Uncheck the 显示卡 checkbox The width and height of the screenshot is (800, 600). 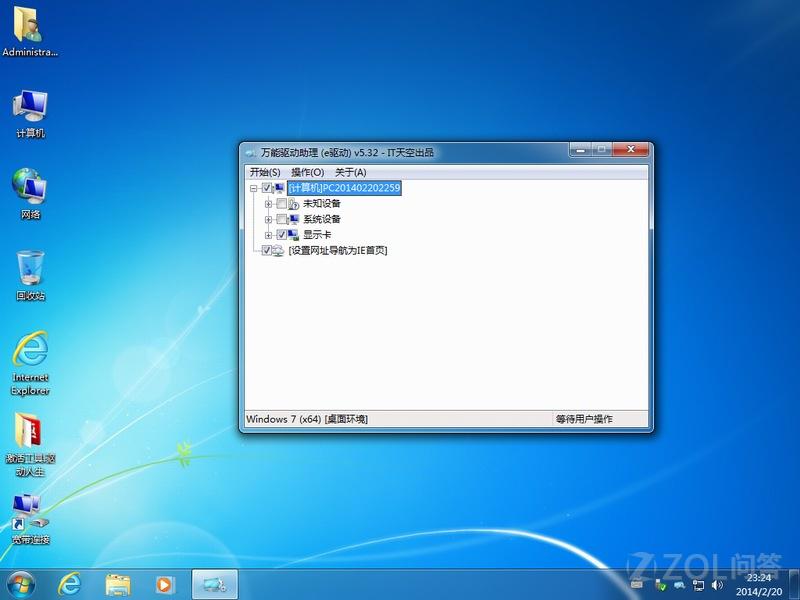pos(281,235)
